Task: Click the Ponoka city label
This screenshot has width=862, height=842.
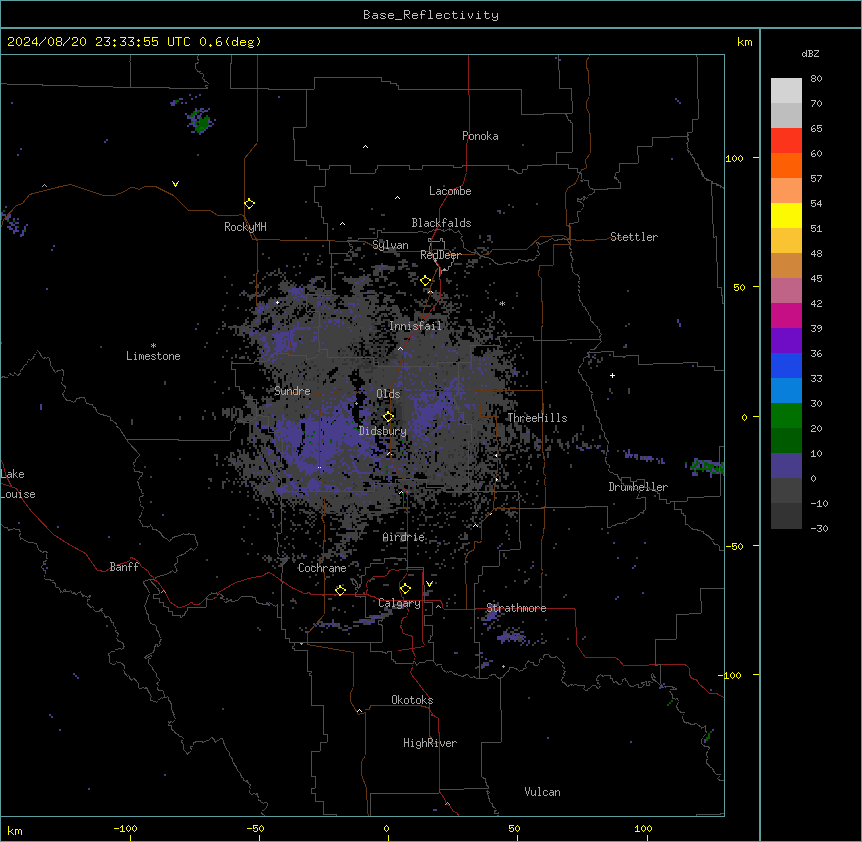Action: pyautogui.click(x=480, y=136)
